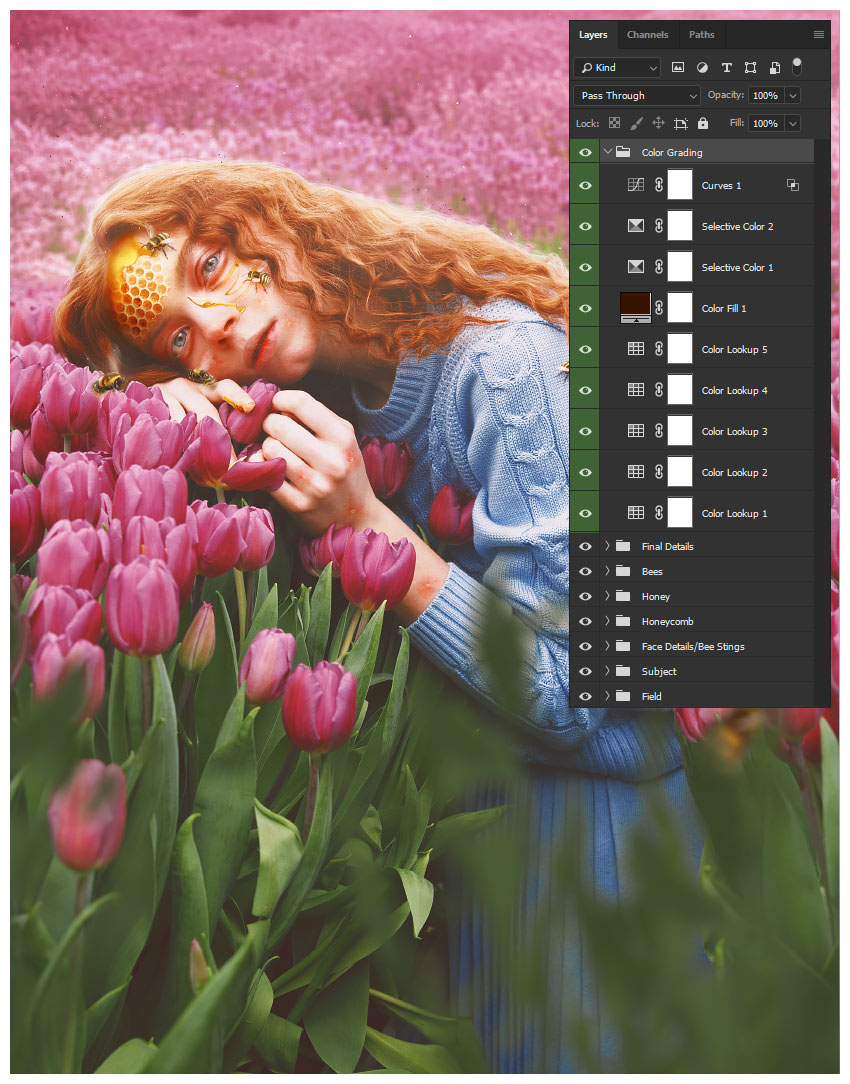
Task: Switch to the Channels tab
Action: click(x=648, y=35)
